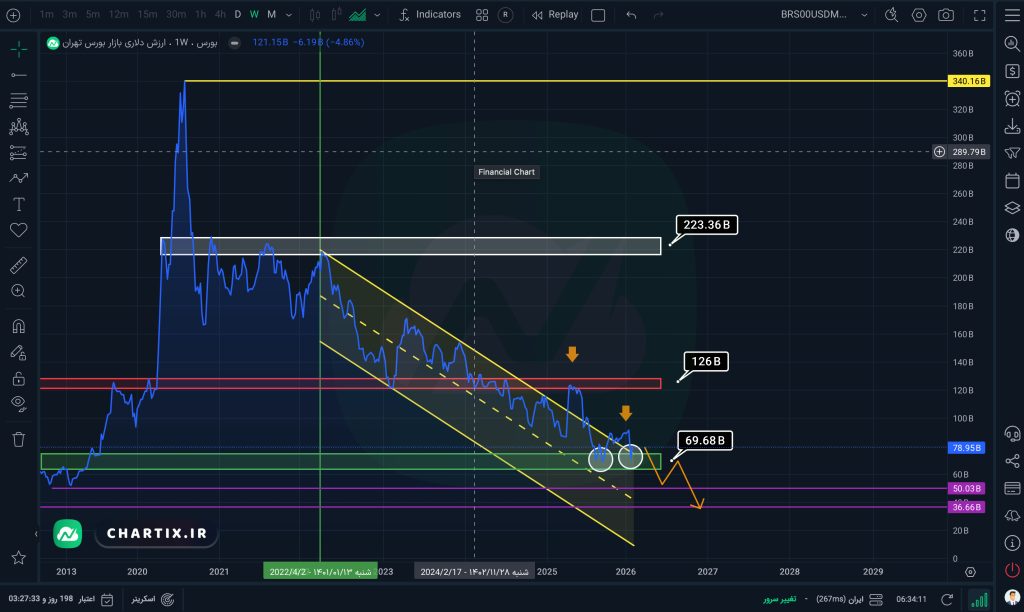Viewport: 1024px width, 612px height.
Task: Select the monthly M timeframe
Action: click(x=271, y=15)
